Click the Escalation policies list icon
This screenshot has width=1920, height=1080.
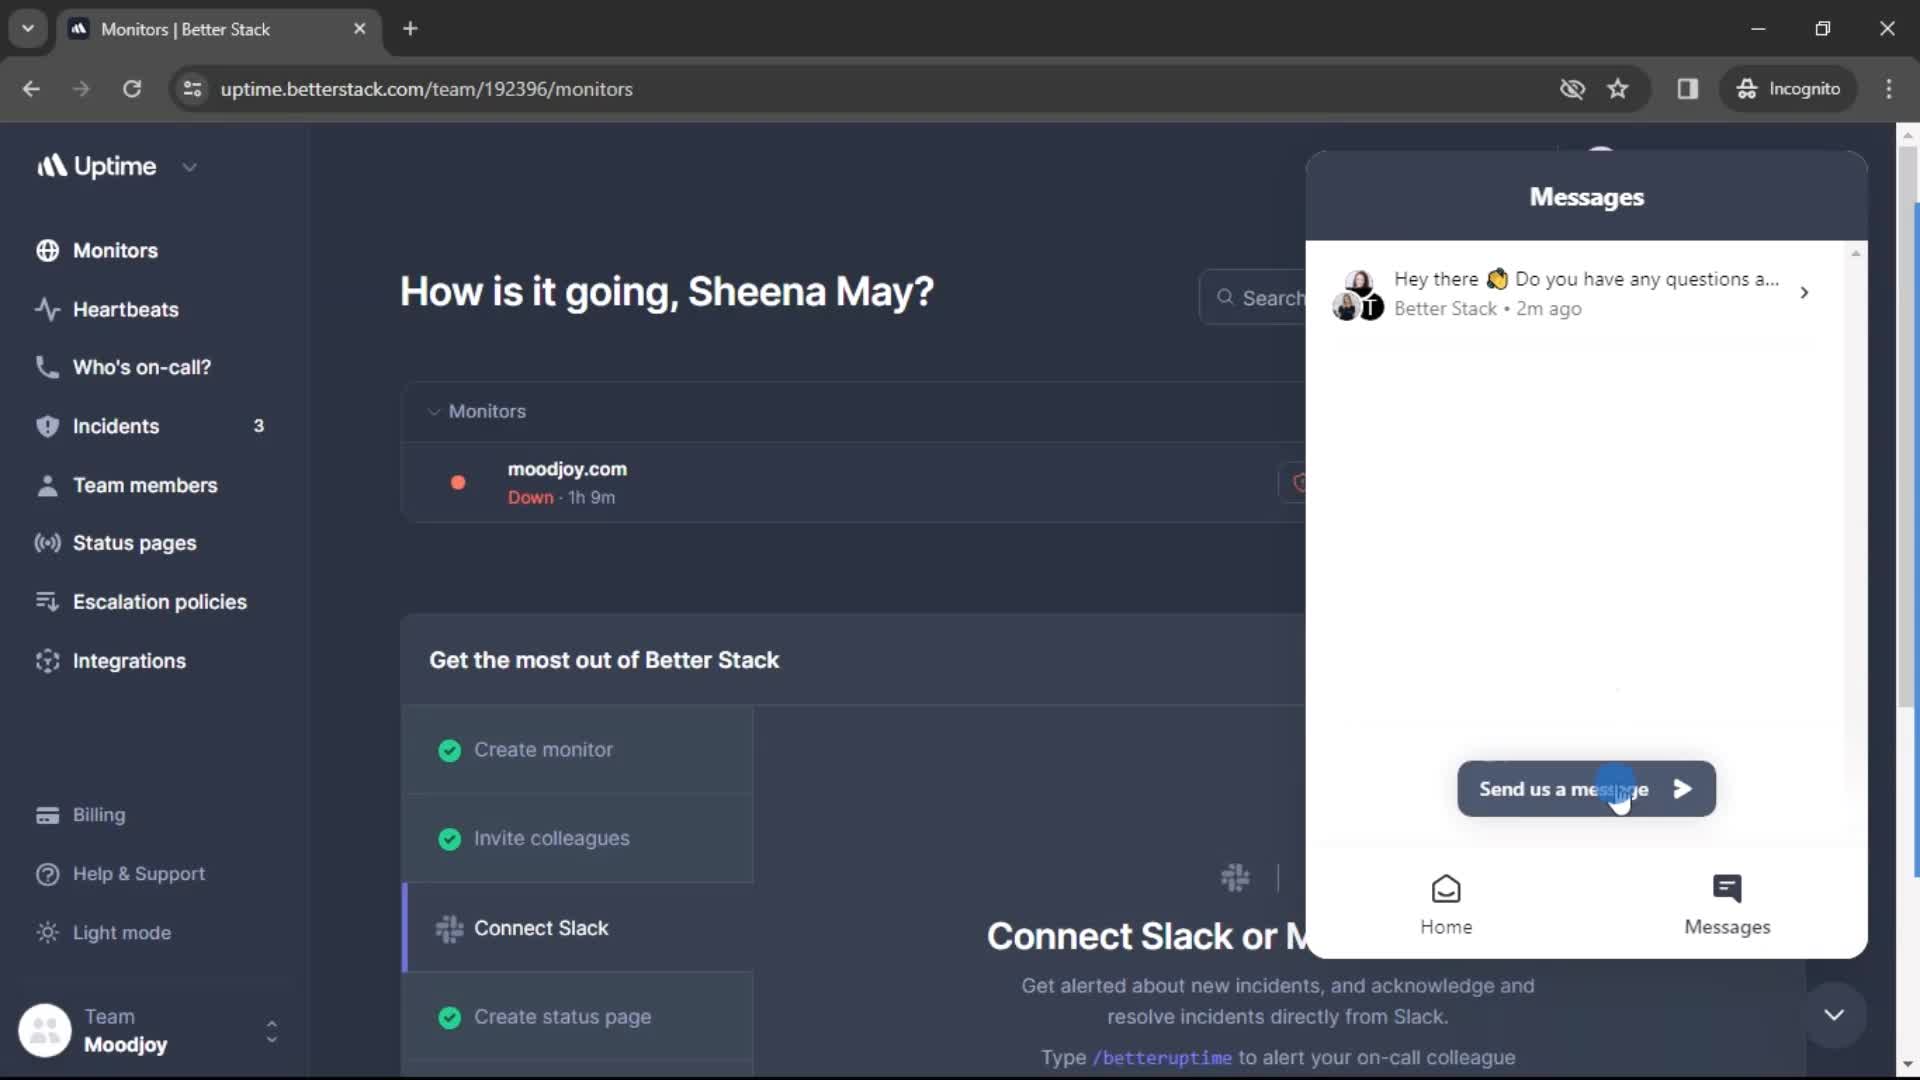[x=47, y=602]
